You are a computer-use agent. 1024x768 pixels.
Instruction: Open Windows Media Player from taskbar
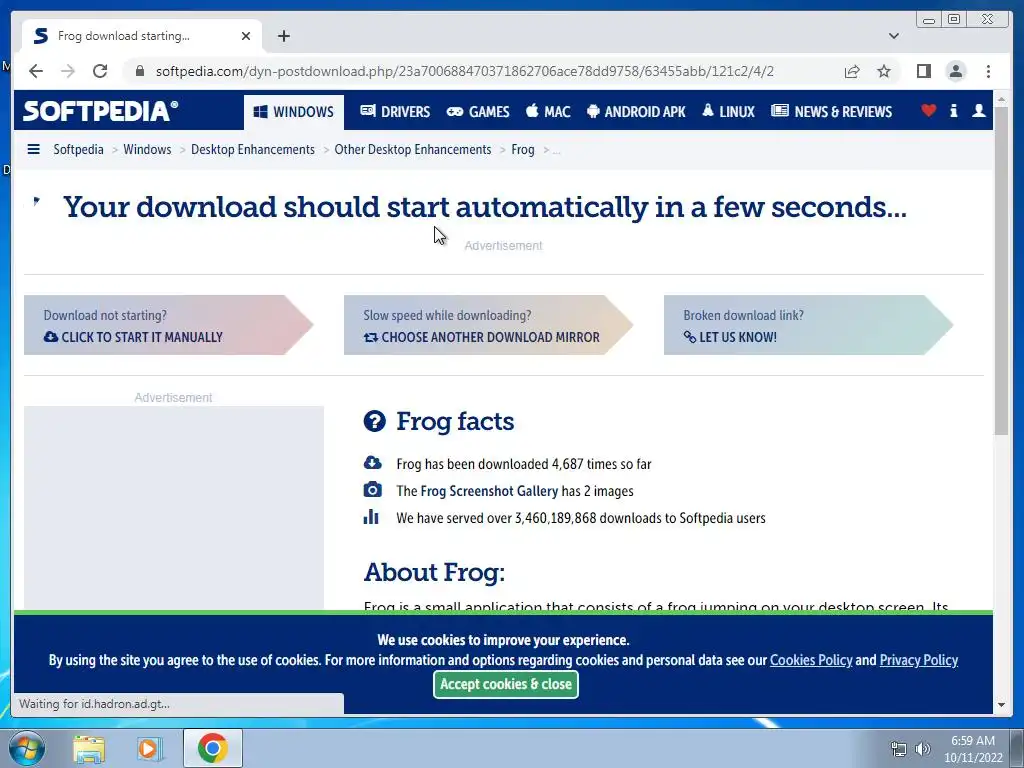[x=148, y=748]
